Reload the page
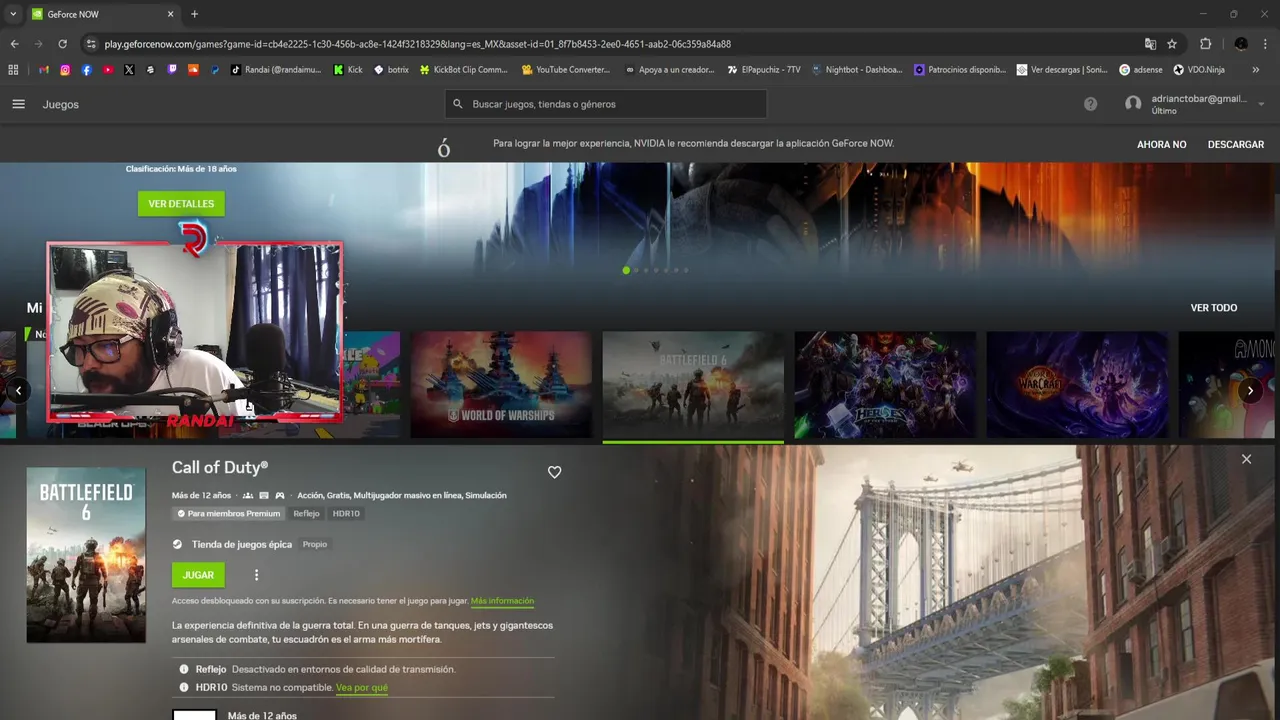The width and height of the screenshot is (1280, 720). [x=62, y=44]
